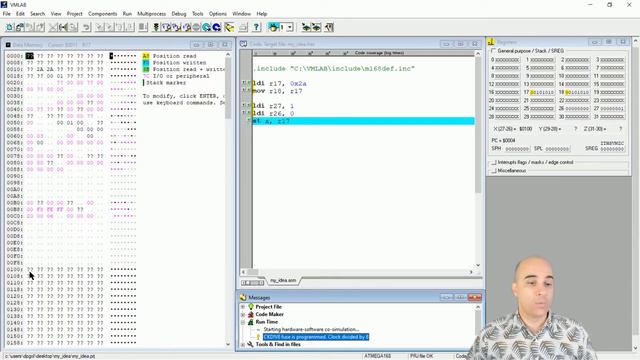Toggle Interrupts flags / masks / edge control checkbox
This screenshot has width=640, height=360.
click(493, 162)
